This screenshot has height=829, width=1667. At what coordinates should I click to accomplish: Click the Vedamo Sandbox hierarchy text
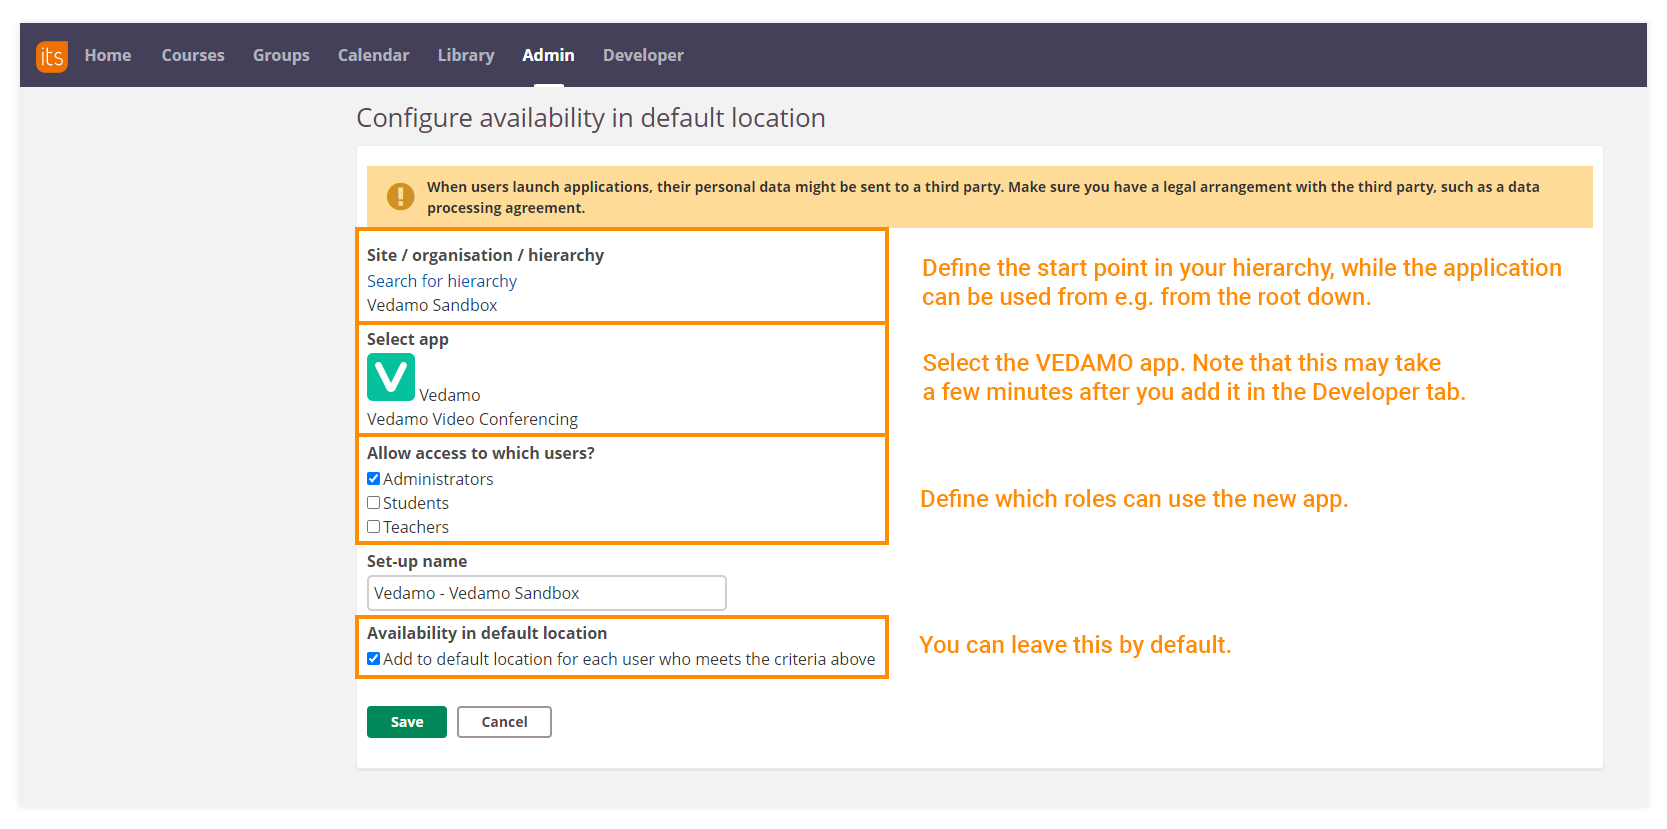point(432,305)
